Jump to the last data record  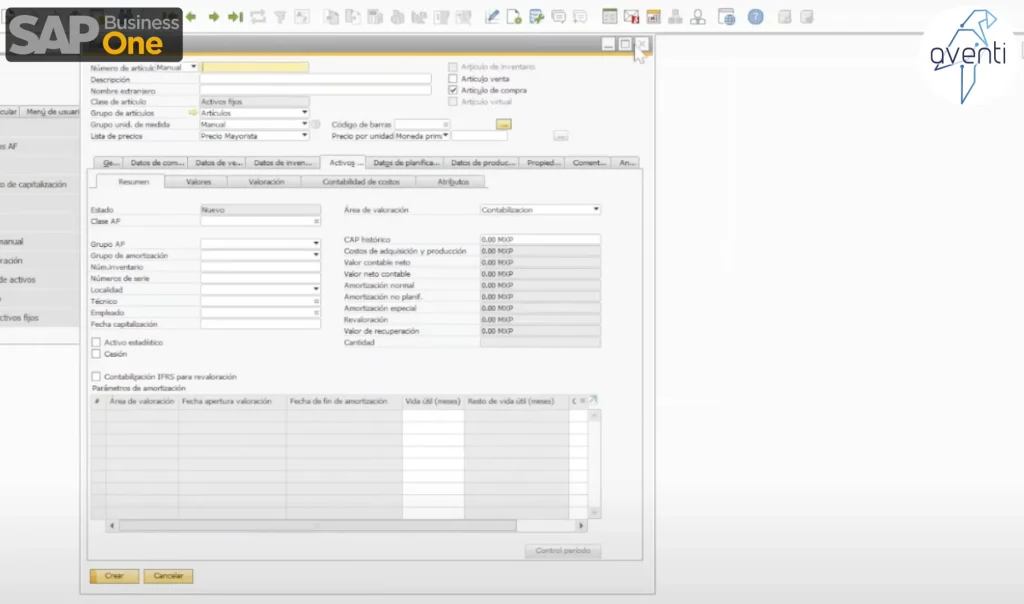tap(235, 16)
